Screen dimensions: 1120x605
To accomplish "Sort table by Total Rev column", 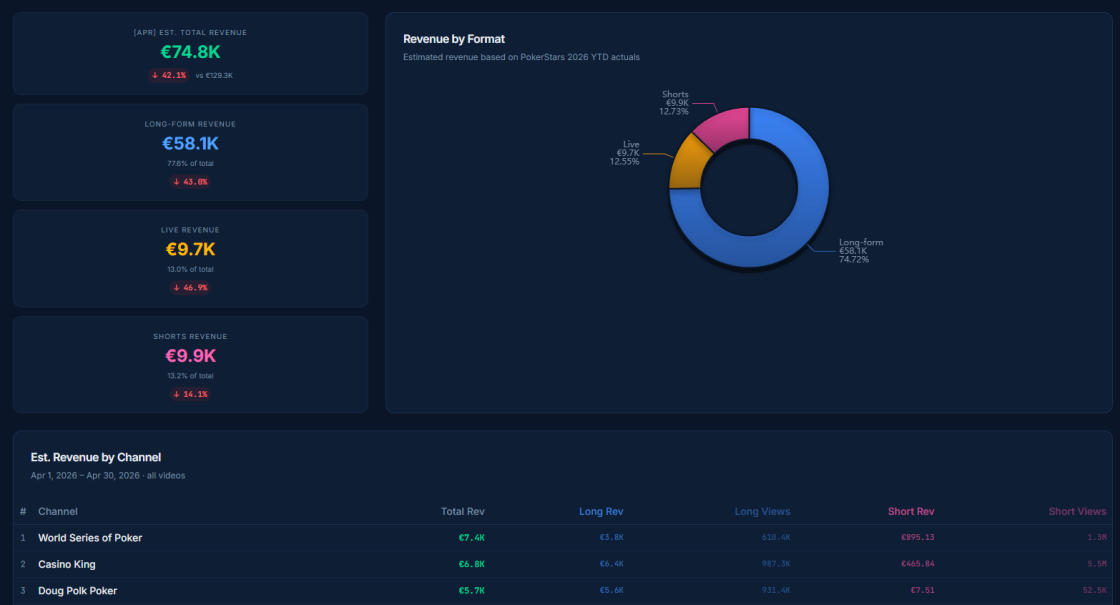I will tap(462, 511).
